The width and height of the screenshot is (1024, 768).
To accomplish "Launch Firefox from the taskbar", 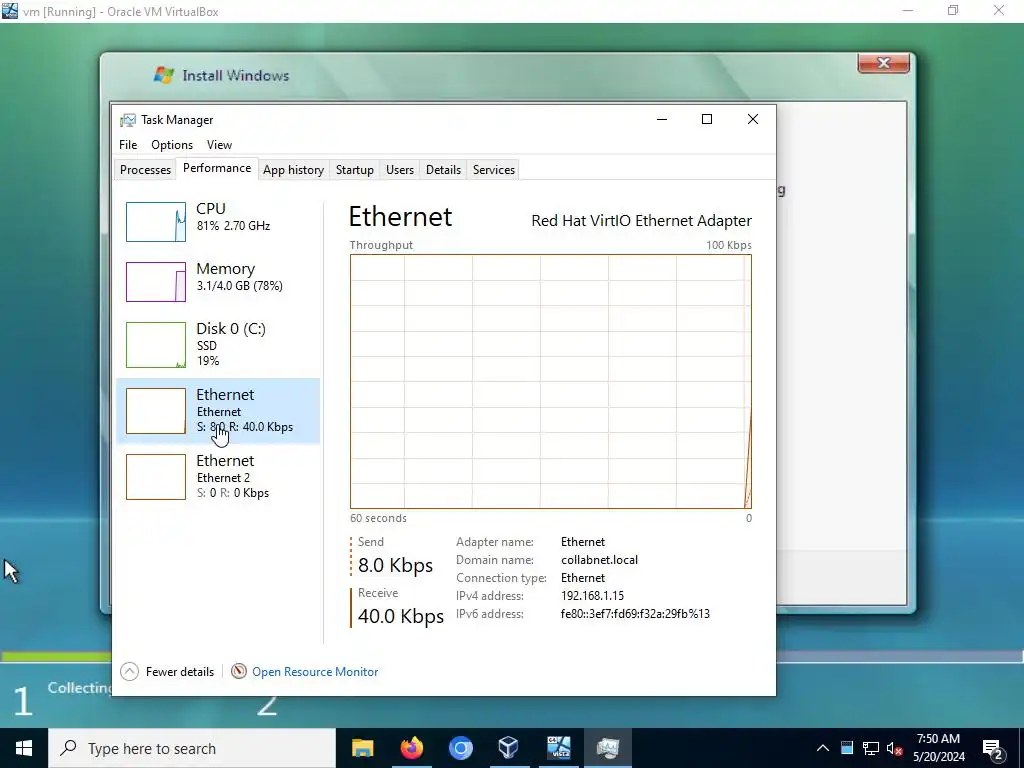I will pyautogui.click(x=411, y=748).
